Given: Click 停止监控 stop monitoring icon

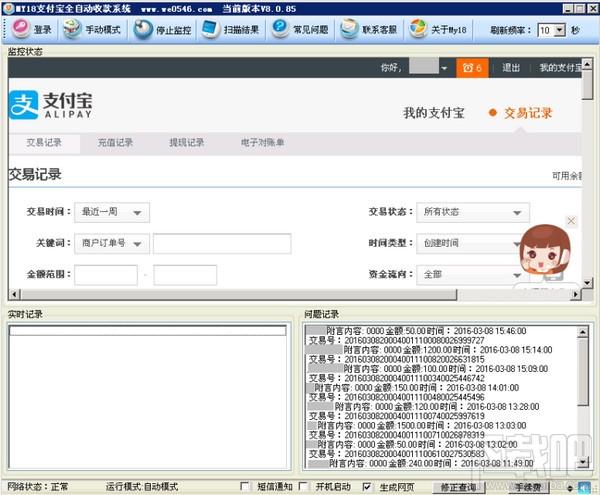Looking at the screenshot, I should coord(143,29).
